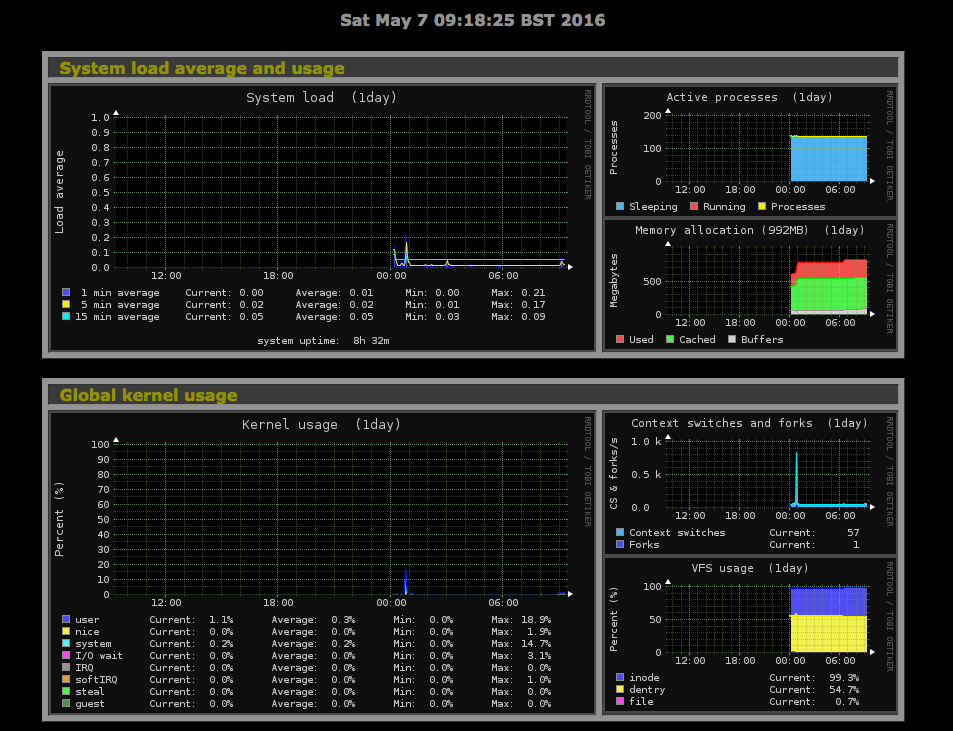Click the user Max value 18.9%

pos(536,619)
